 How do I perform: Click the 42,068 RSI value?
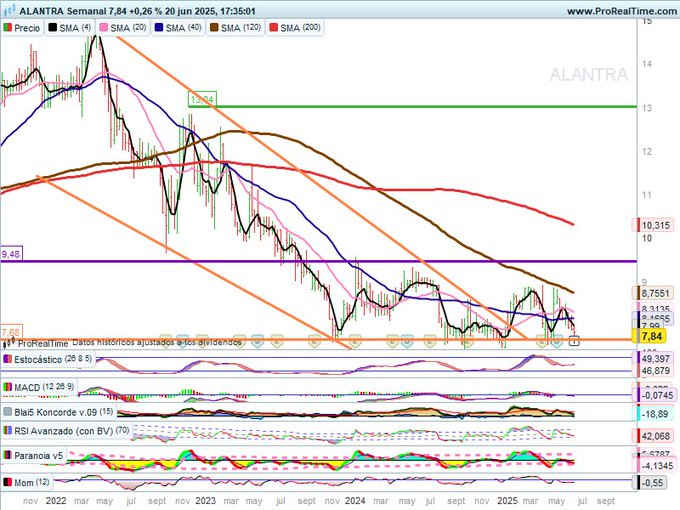tap(655, 436)
